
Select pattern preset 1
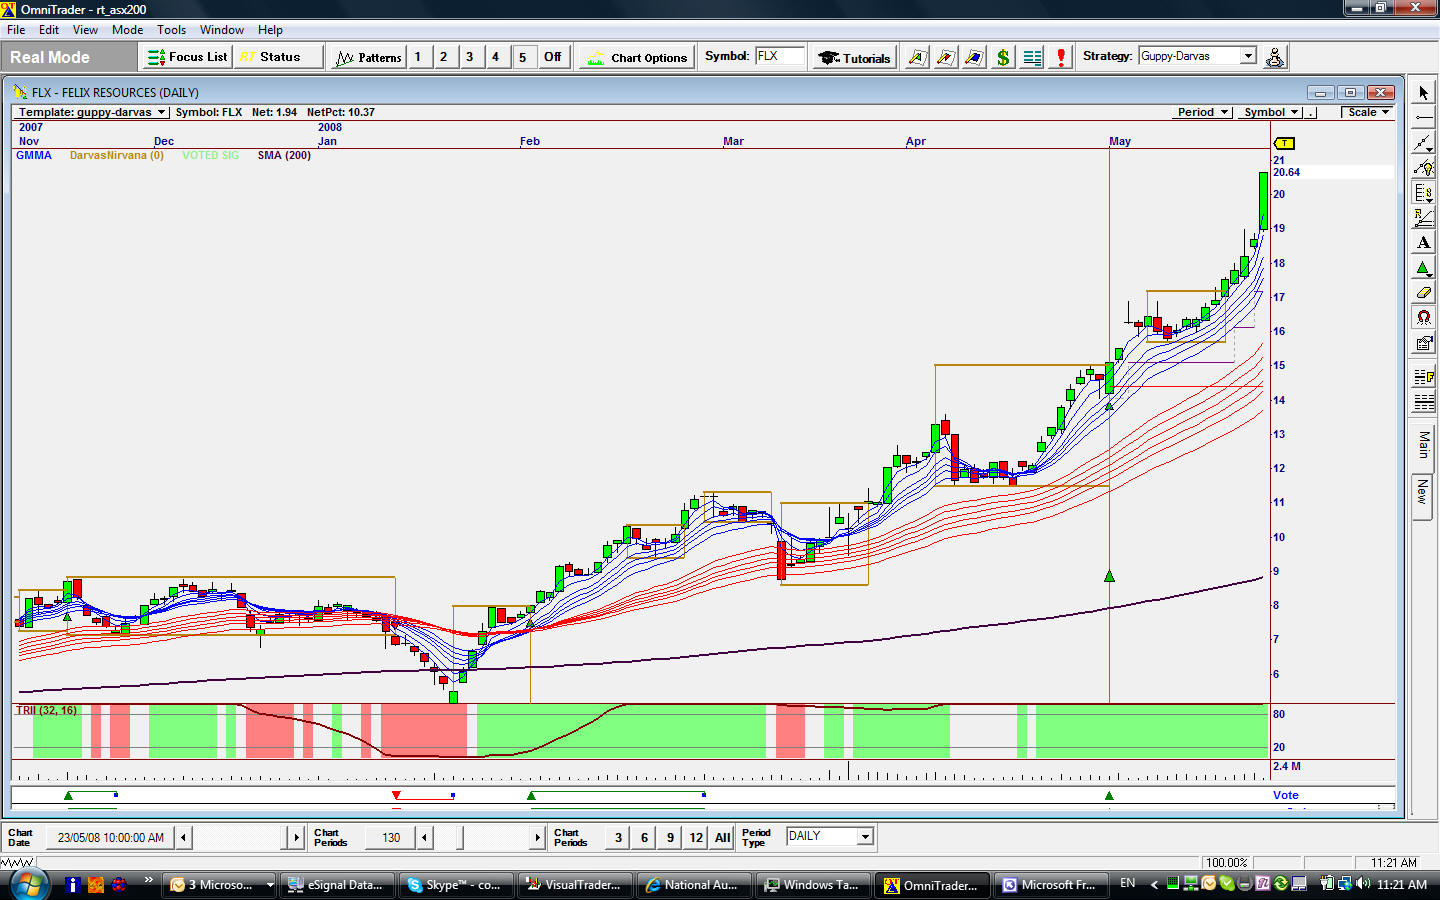tap(418, 57)
